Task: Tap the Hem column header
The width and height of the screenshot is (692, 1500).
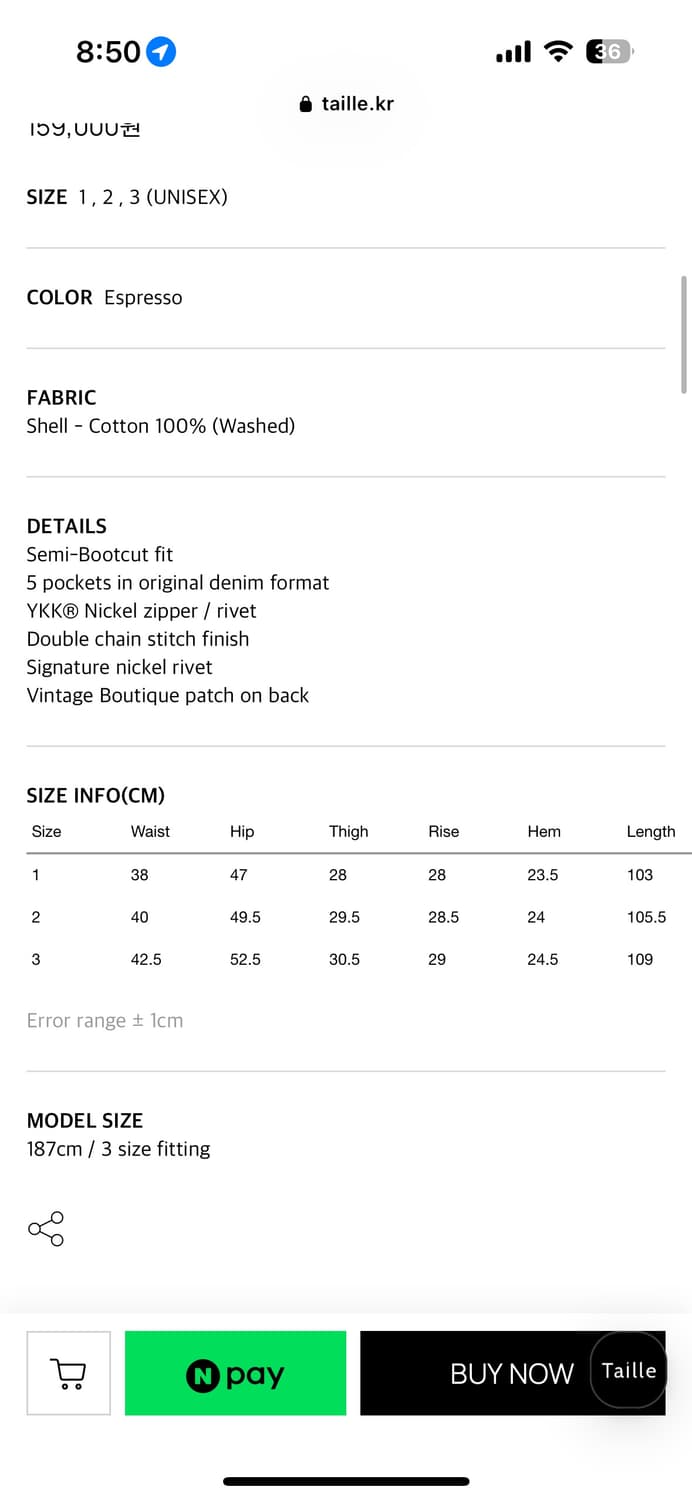Action: [x=544, y=831]
